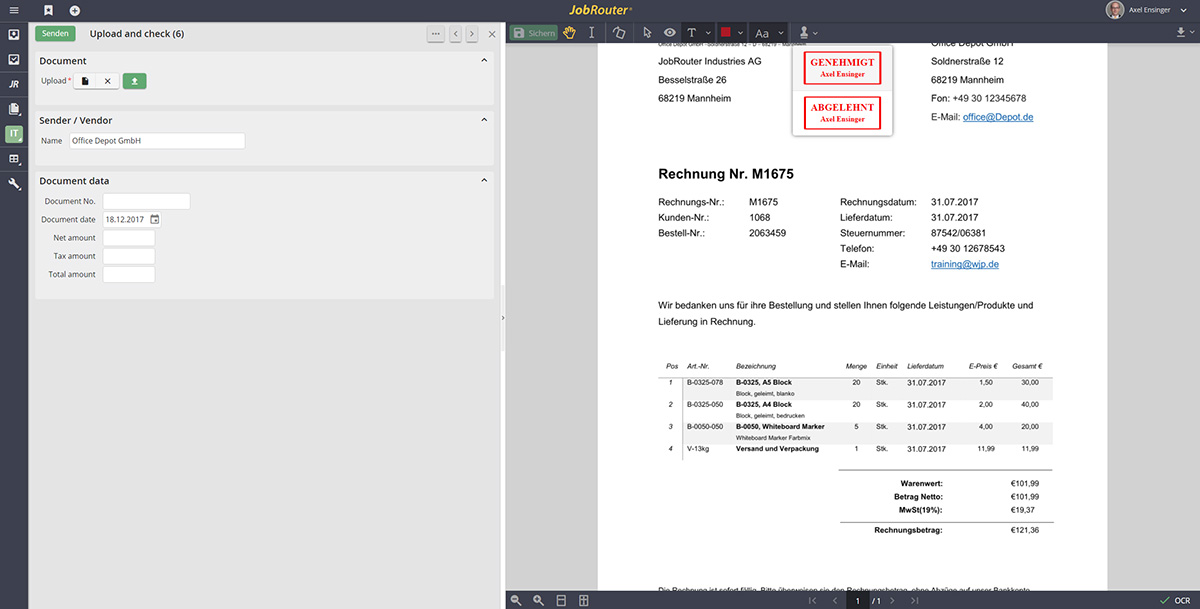The image size is (1200, 609).
Task: Choose the GENEHMIGT stamp
Action: pyautogui.click(x=842, y=68)
